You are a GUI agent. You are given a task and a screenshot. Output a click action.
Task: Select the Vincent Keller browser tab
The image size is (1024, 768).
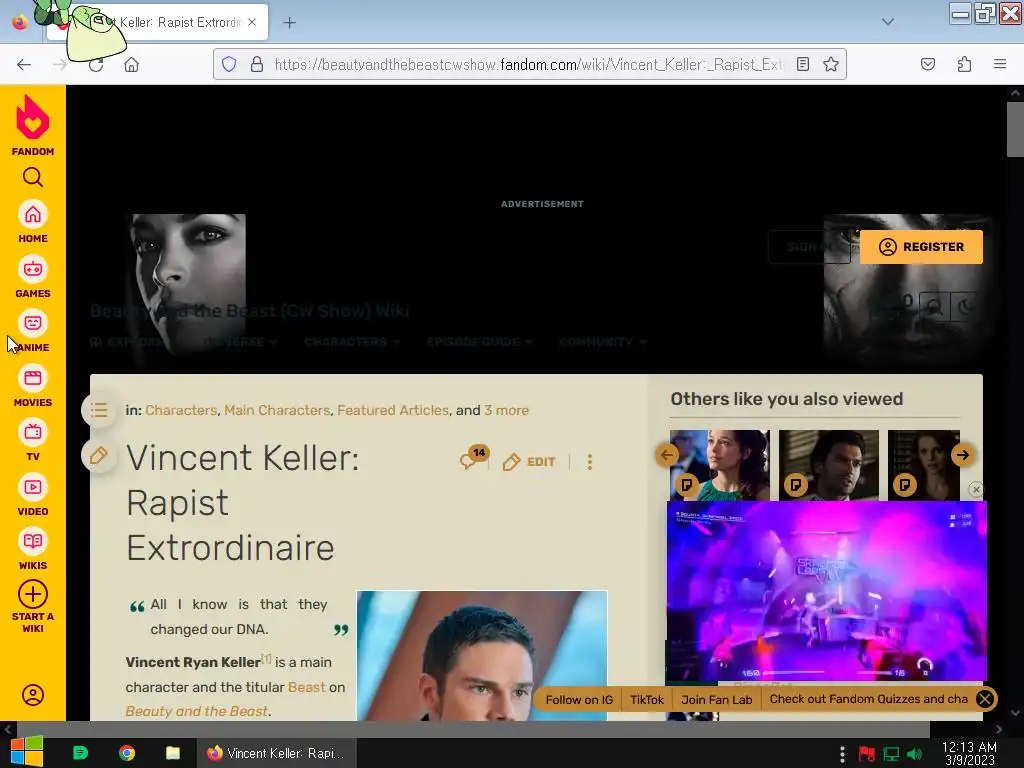point(157,22)
